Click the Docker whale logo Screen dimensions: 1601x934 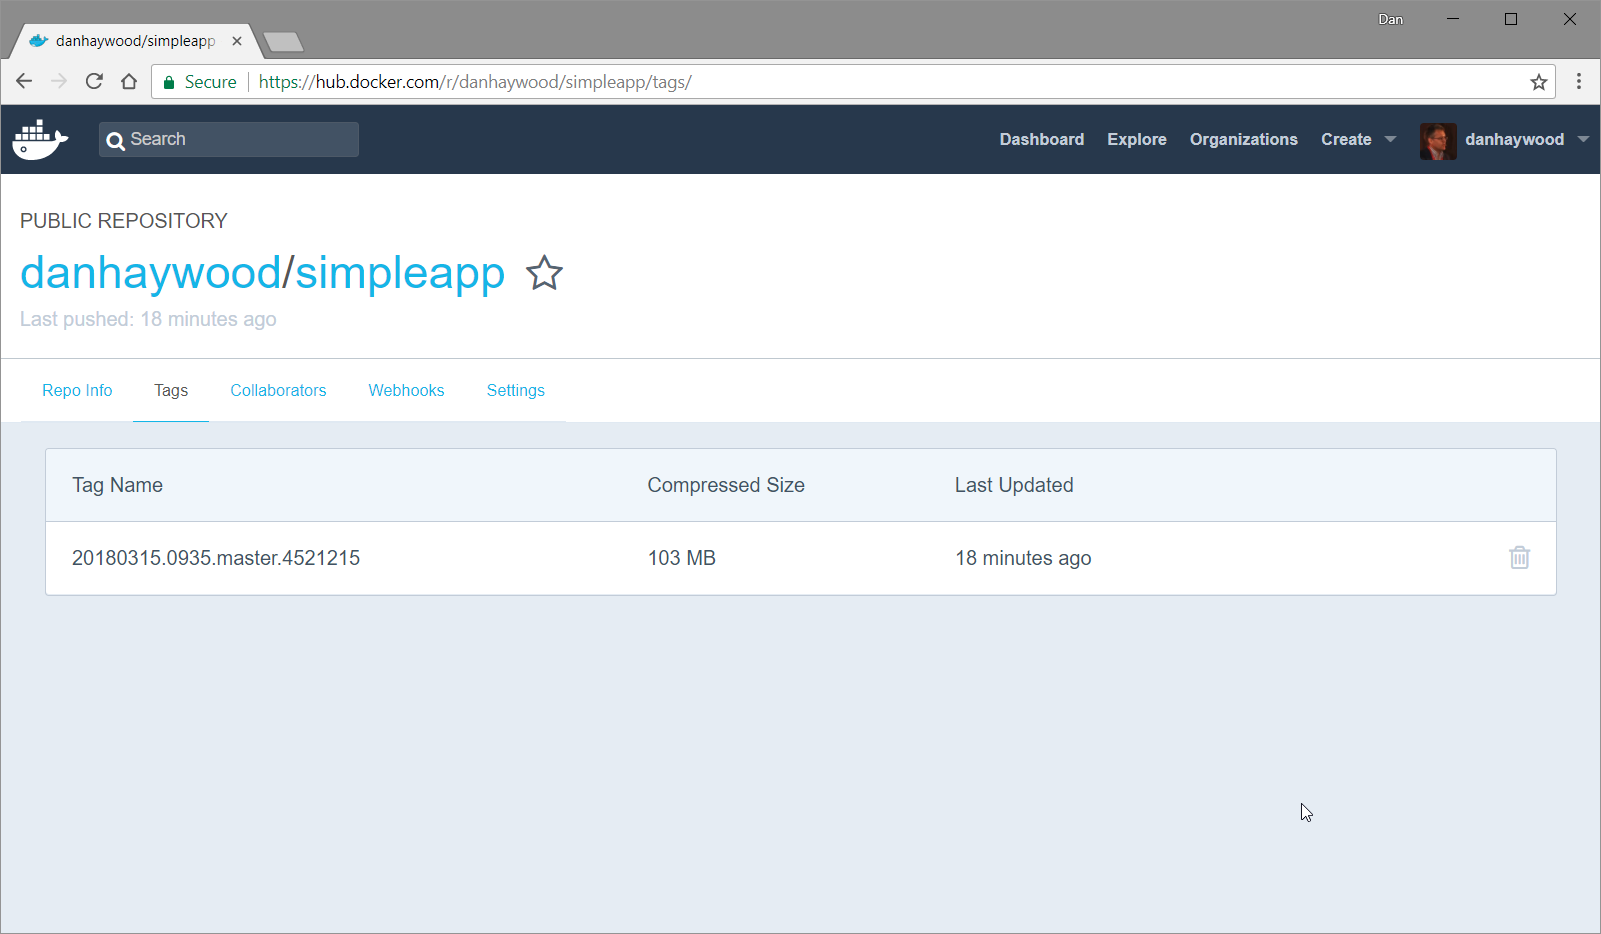pos(40,140)
